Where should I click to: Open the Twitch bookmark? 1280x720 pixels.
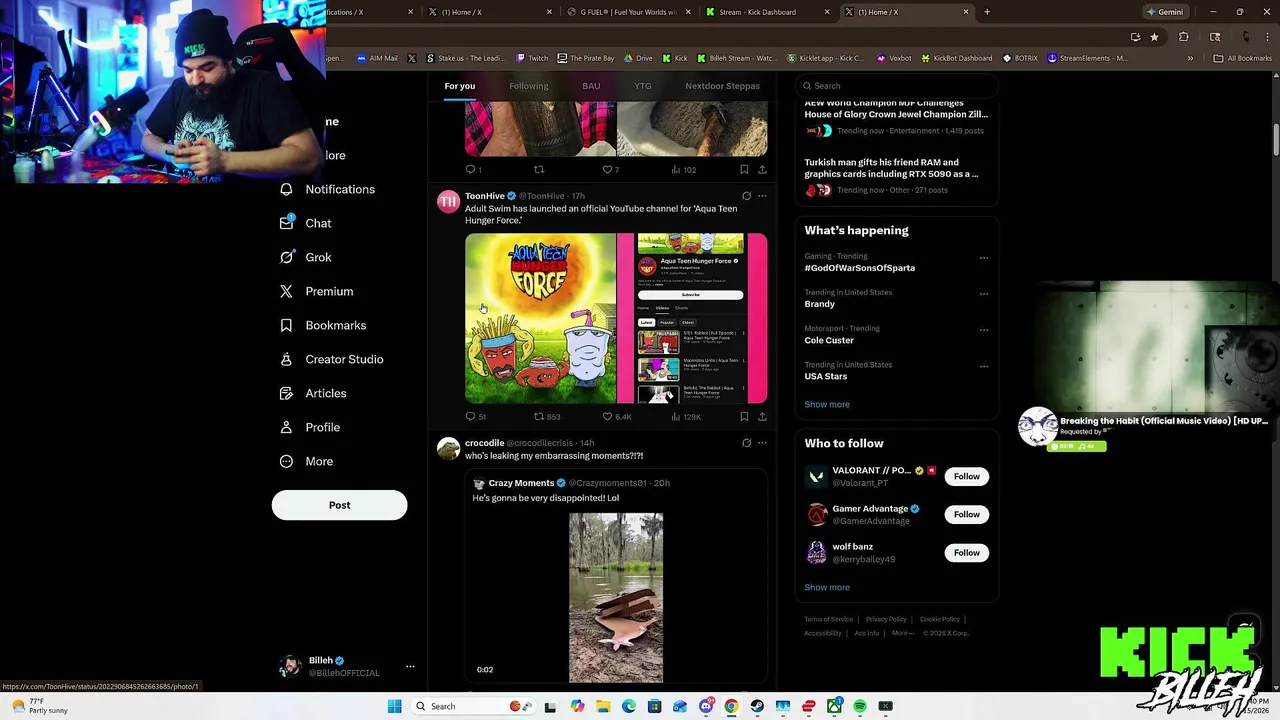click(x=533, y=58)
